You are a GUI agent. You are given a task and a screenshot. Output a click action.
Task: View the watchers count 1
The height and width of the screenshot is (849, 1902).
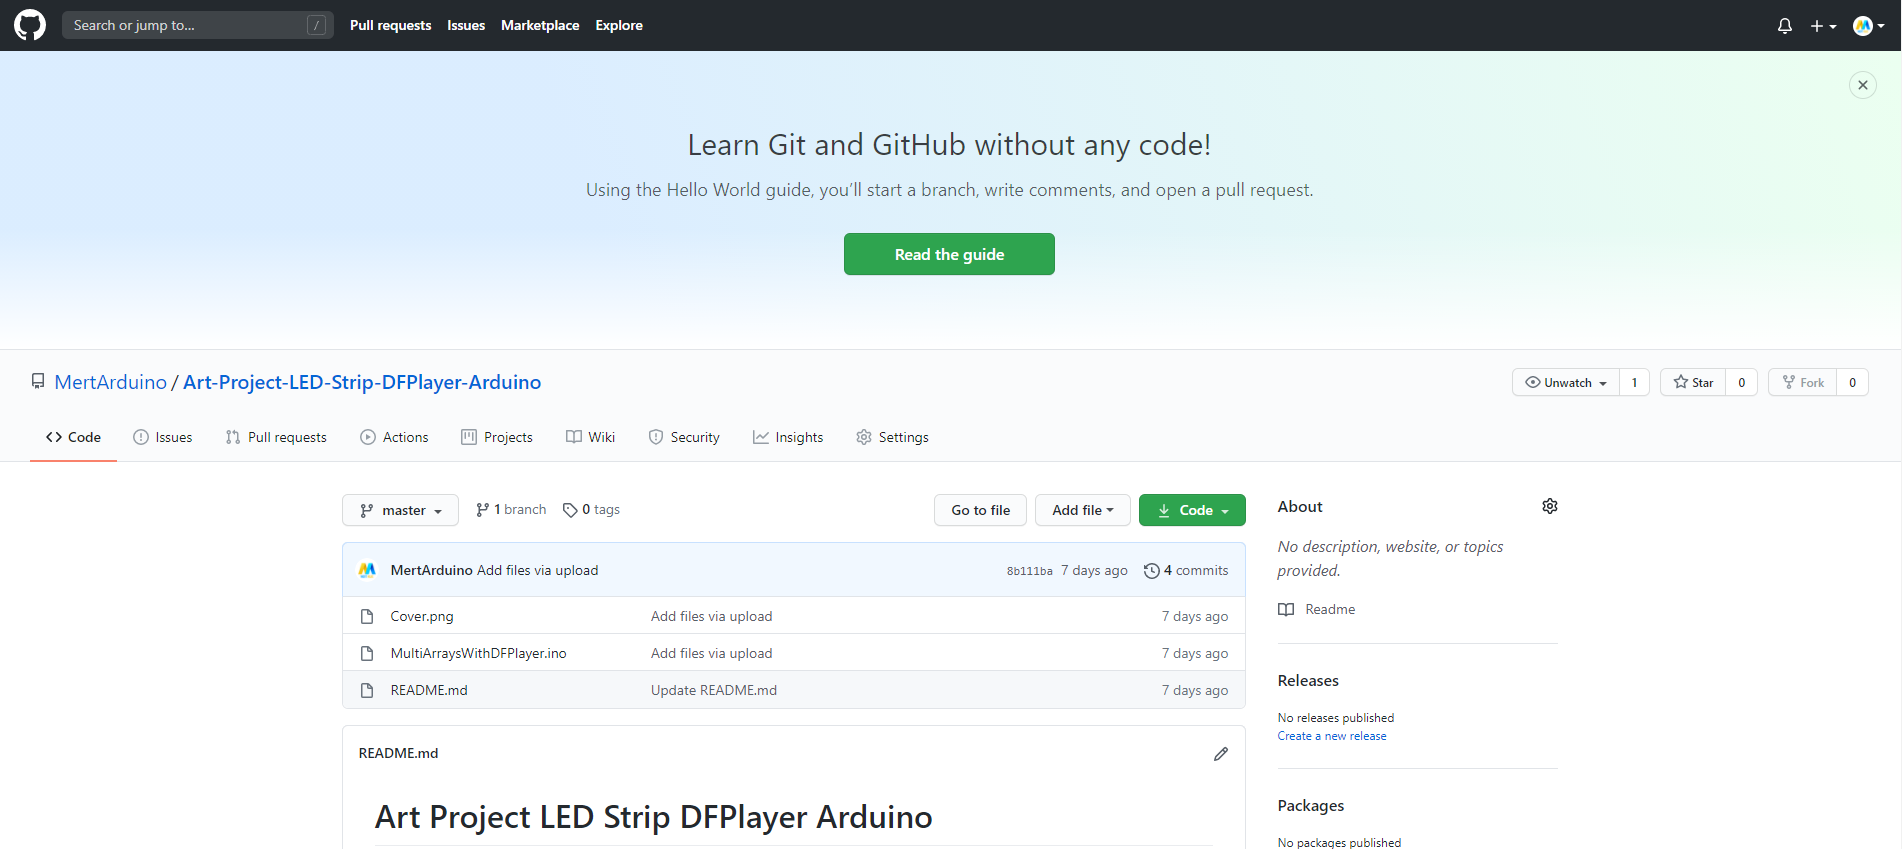pos(1634,382)
